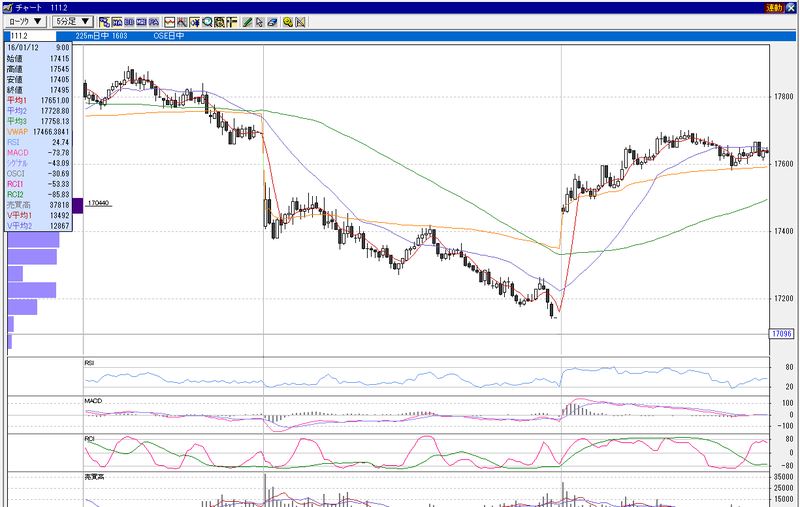Click the 17800 price axis label
The height and width of the screenshot is (507, 800).
784,96
